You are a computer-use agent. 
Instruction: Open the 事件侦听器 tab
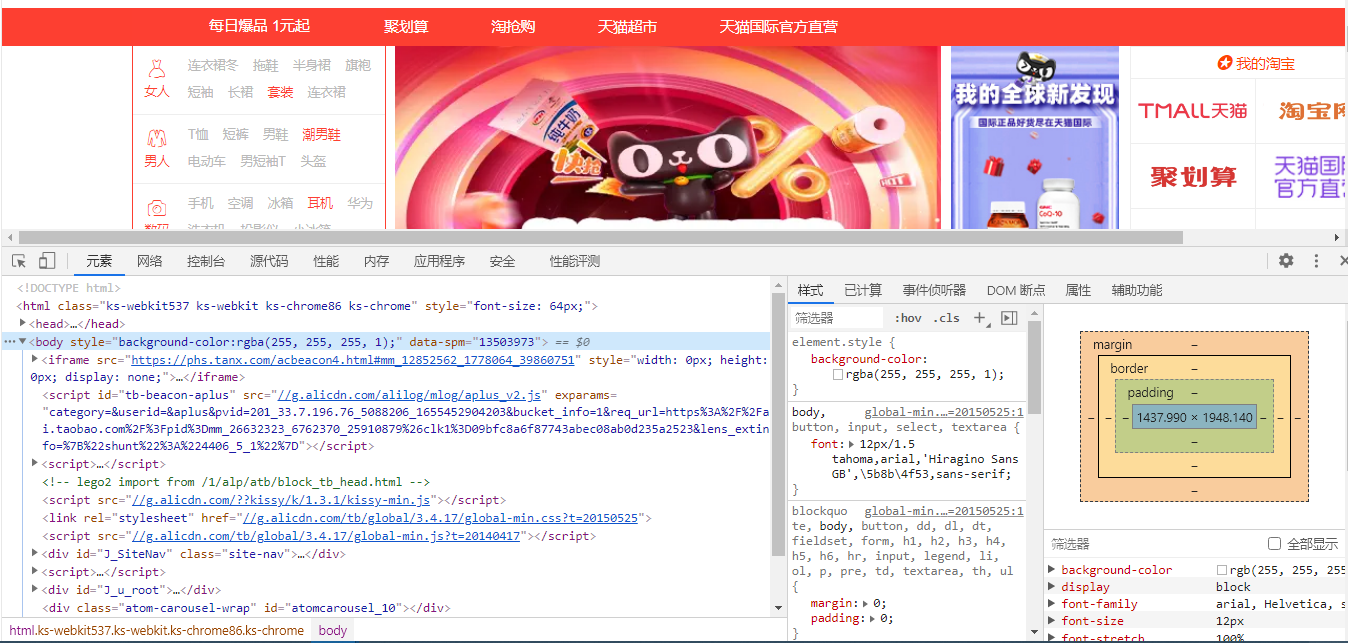[934, 290]
